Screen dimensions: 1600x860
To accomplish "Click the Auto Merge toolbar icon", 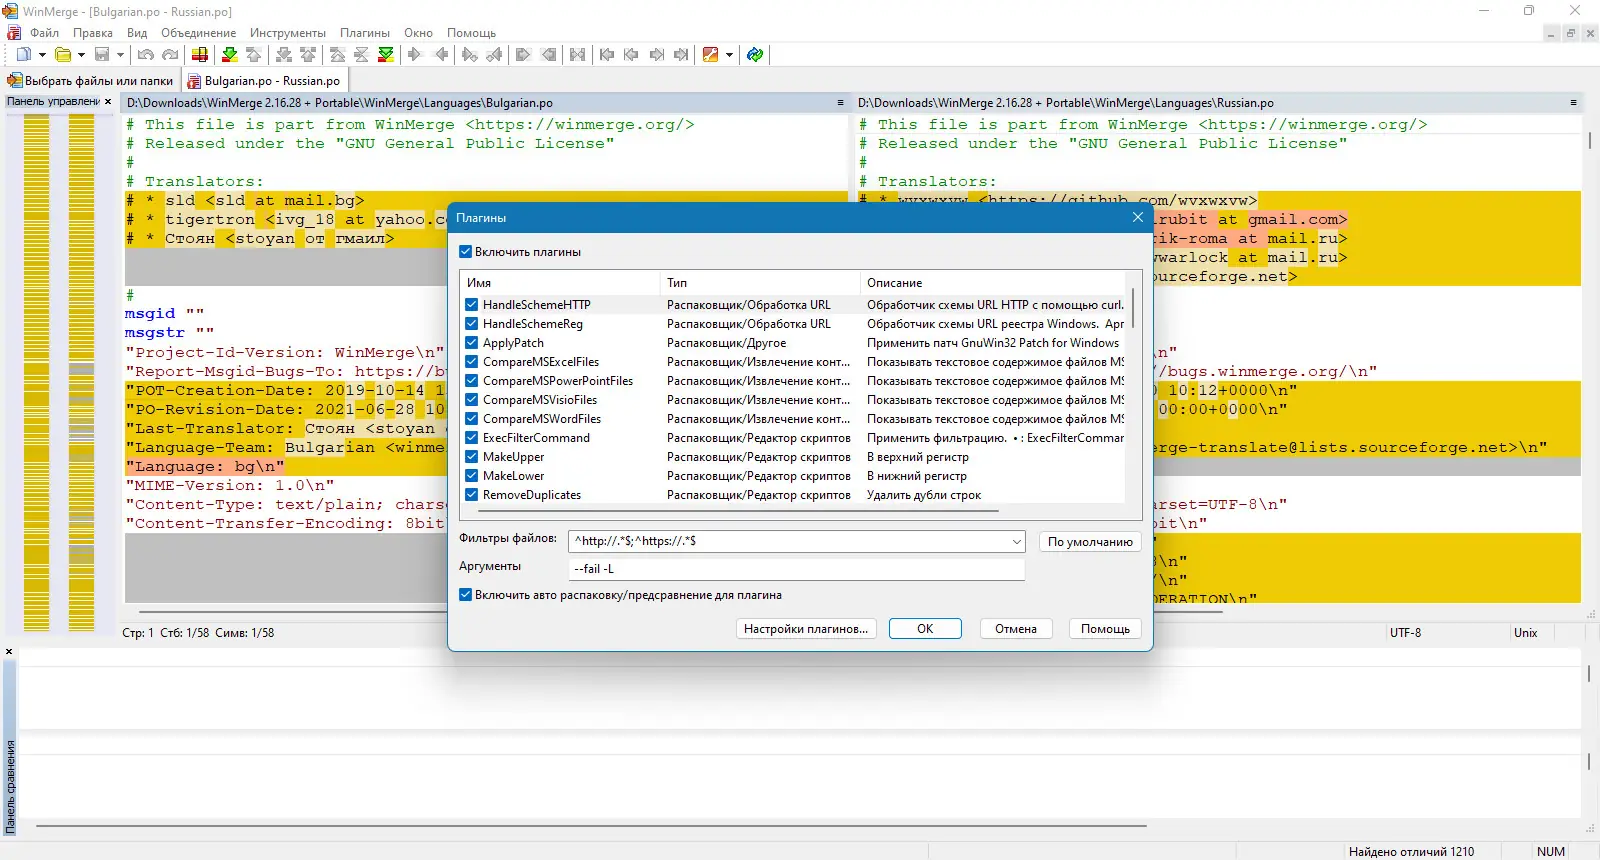I will 578,55.
